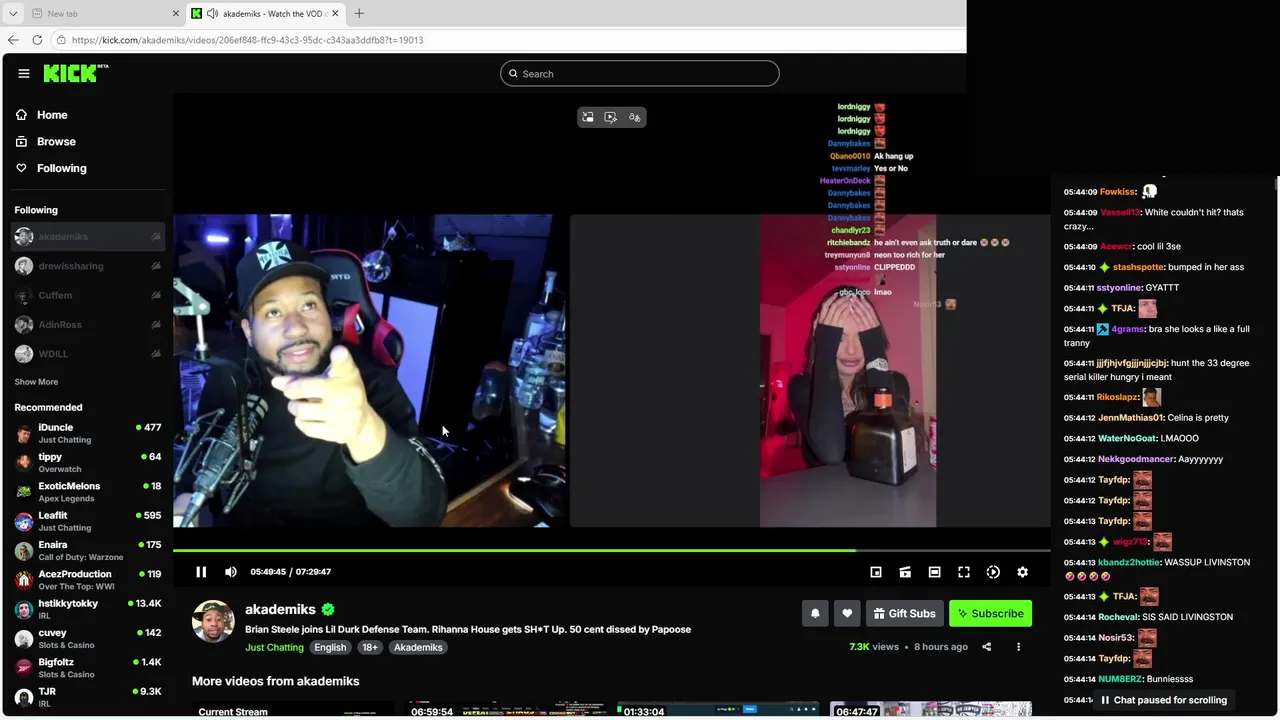The width and height of the screenshot is (1280, 720).
Task: Pause the video playback
Action: coord(201,572)
